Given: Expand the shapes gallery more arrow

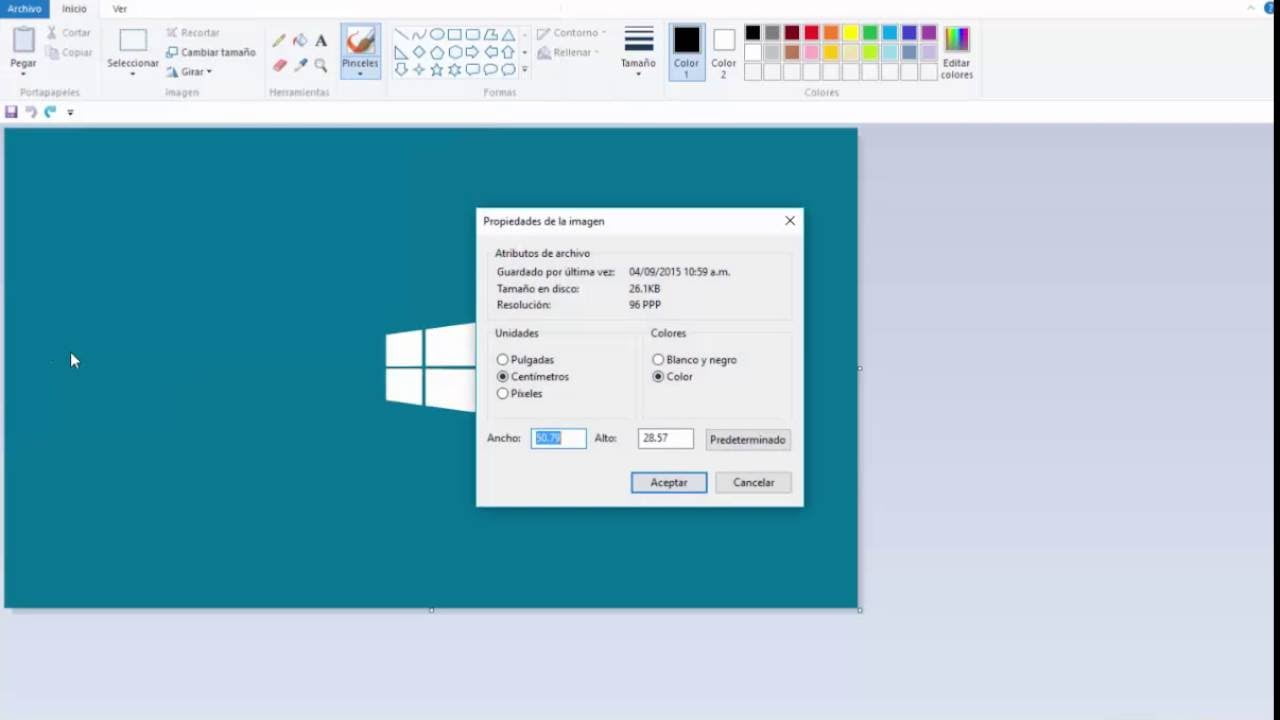Looking at the screenshot, I should (x=524, y=70).
